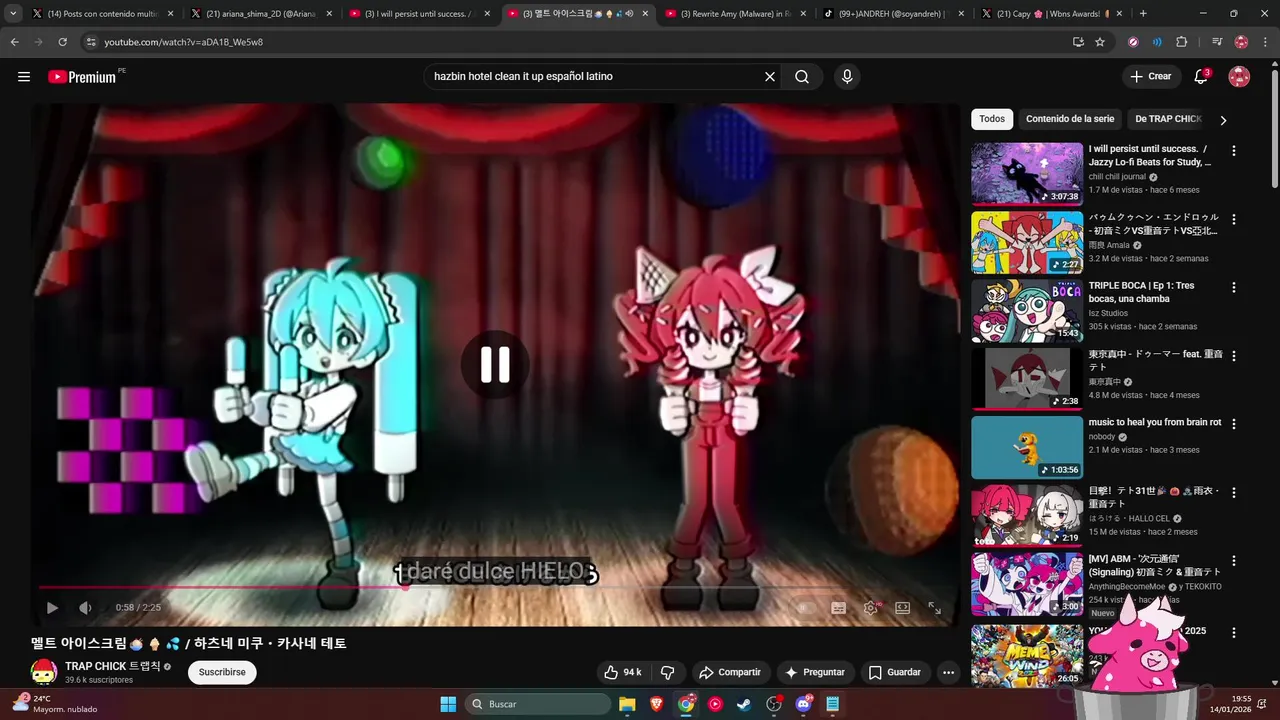Open the YouTube hamburger guide menu

pos(24,77)
